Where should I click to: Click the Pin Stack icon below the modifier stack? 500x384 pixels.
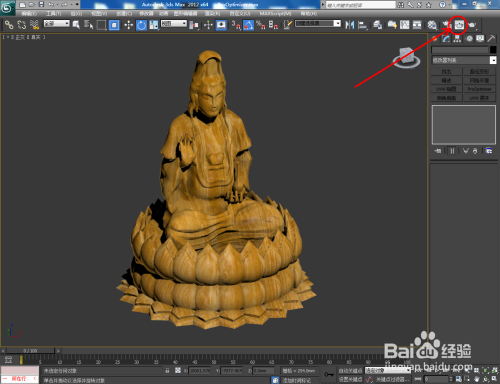coord(438,151)
